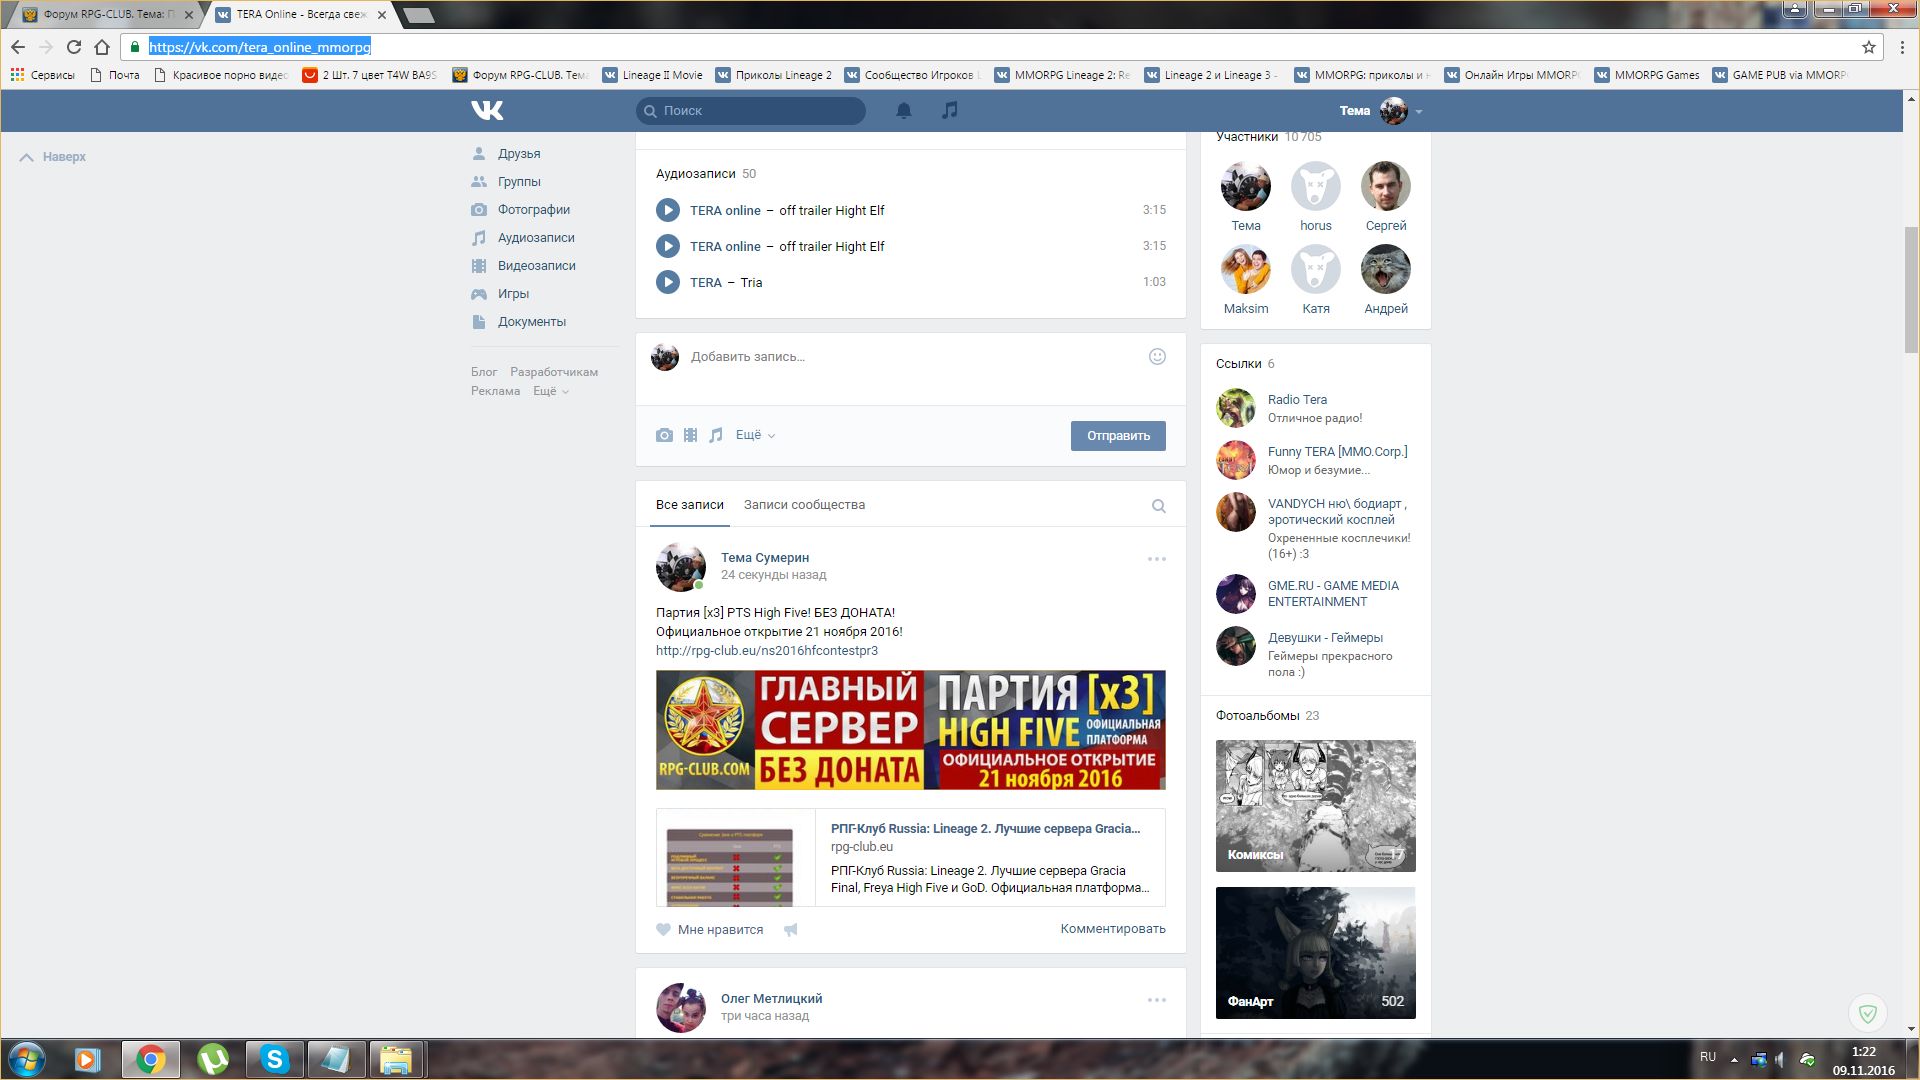1920x1080 pixels.
Task: Click the VK logo icon
Action: (x=487, y=110)
